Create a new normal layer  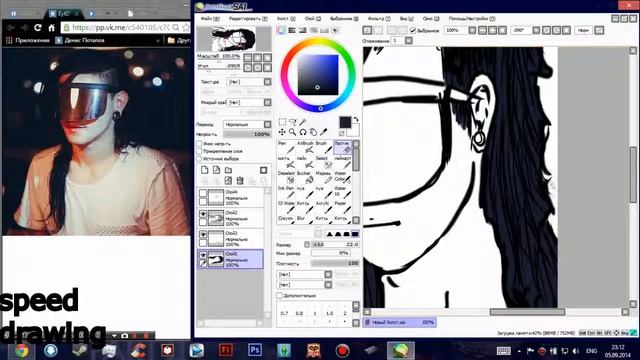204,170
